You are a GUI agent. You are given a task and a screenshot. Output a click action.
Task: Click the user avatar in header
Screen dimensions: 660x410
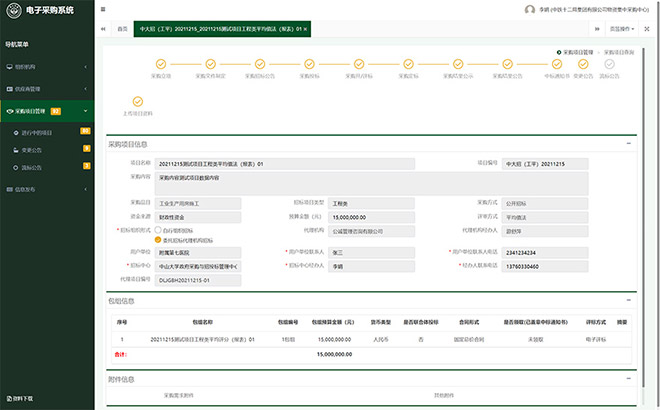[x=529, y=9]
